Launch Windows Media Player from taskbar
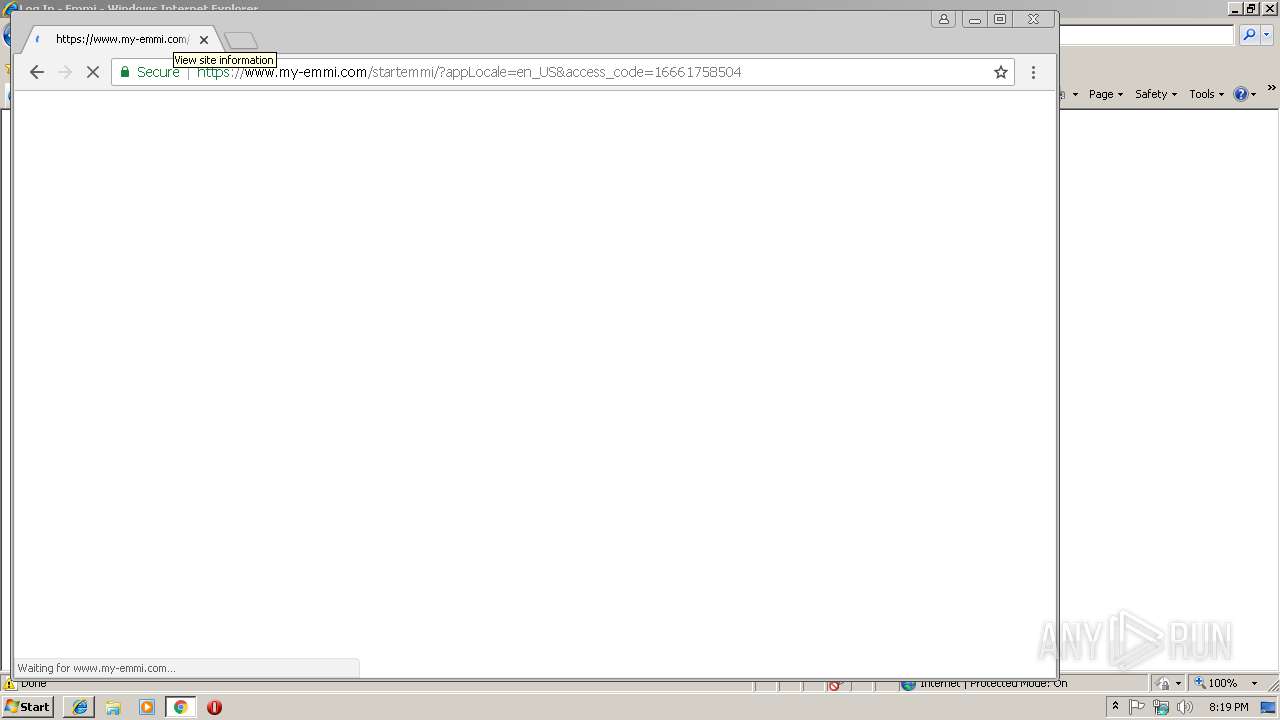This screenshot has width=1280, height=720. (x=147, y=707)
